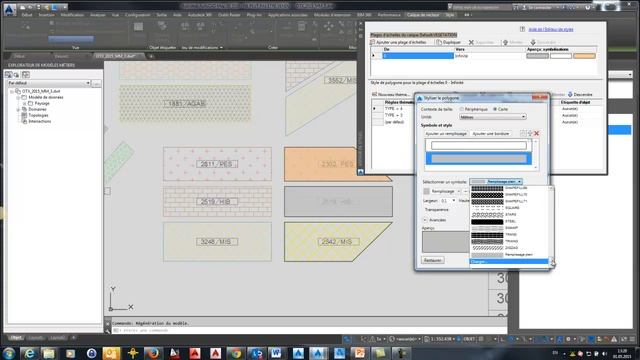640x360 pixels.
Task: Choose the Charger… entry in symbol list
Action: point(509,262)
